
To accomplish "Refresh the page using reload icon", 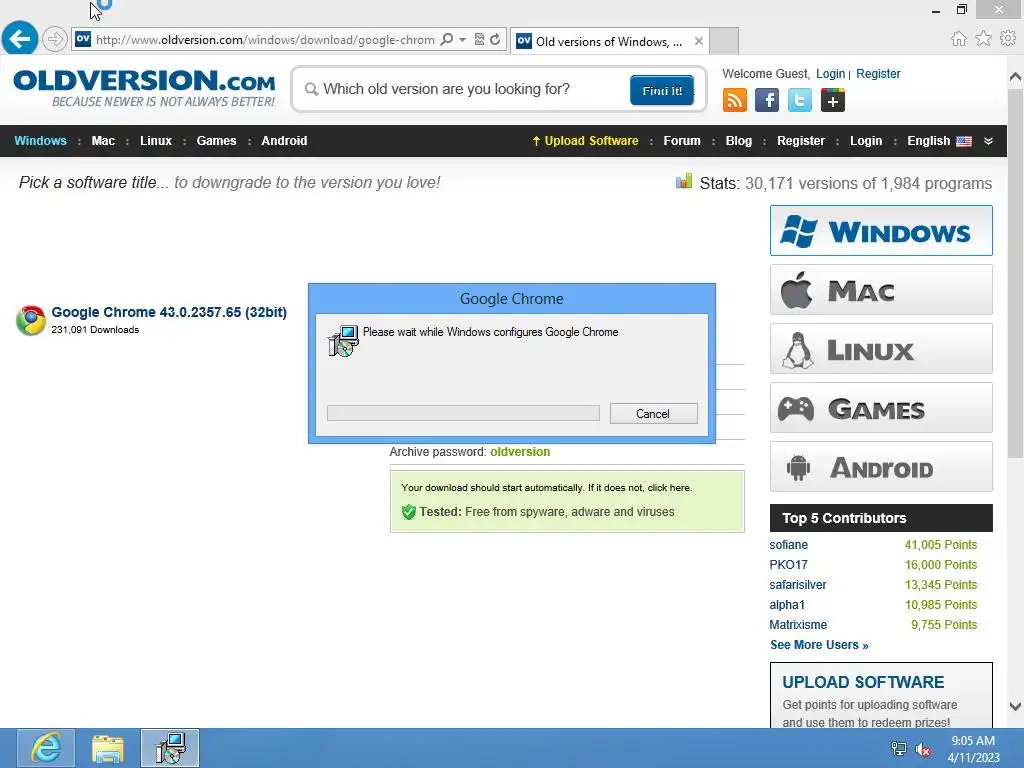I will tap(495, 39).
